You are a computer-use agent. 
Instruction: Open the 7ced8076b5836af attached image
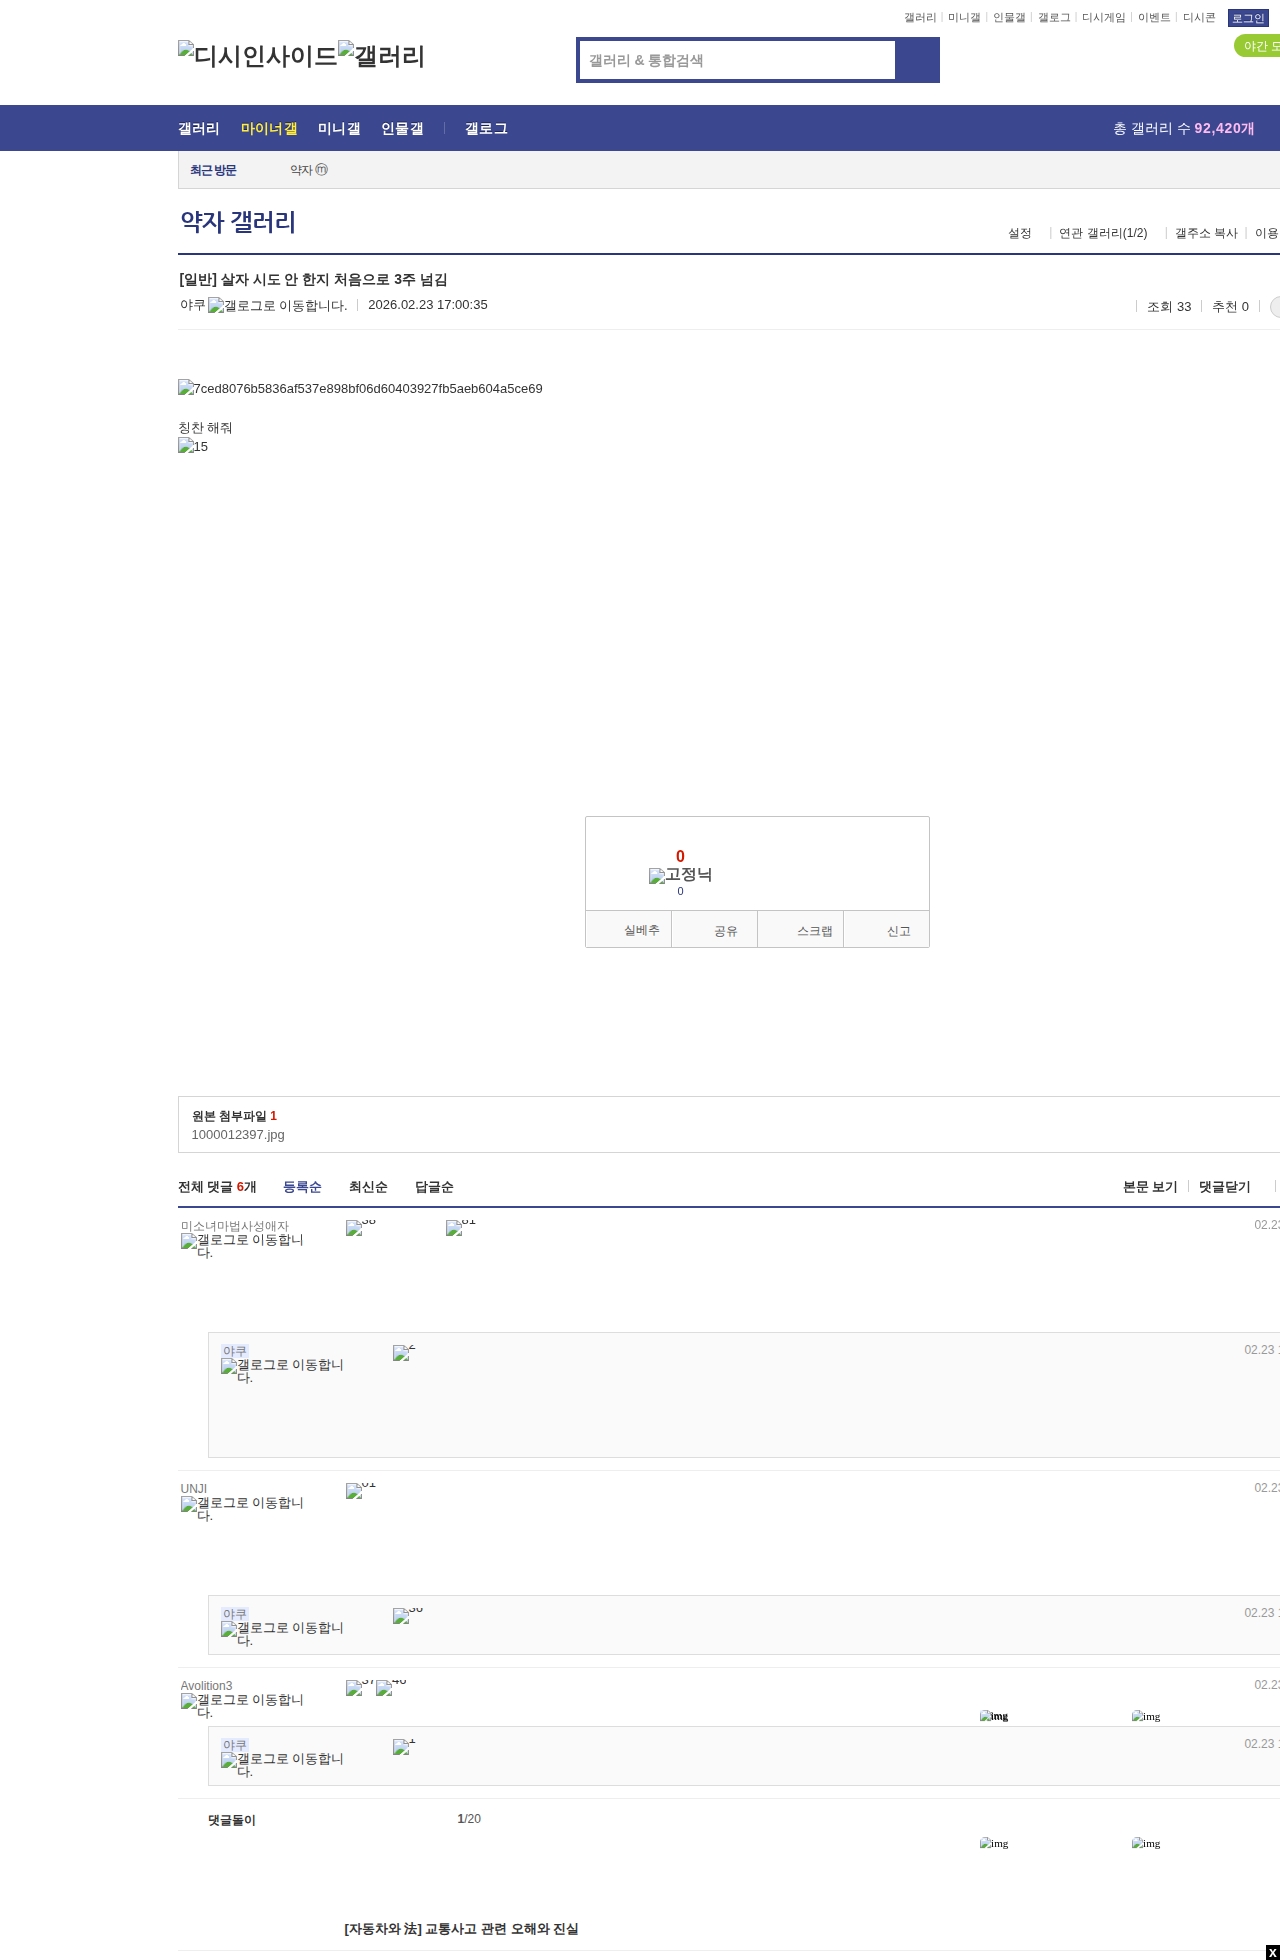click(x=360, y=388)
